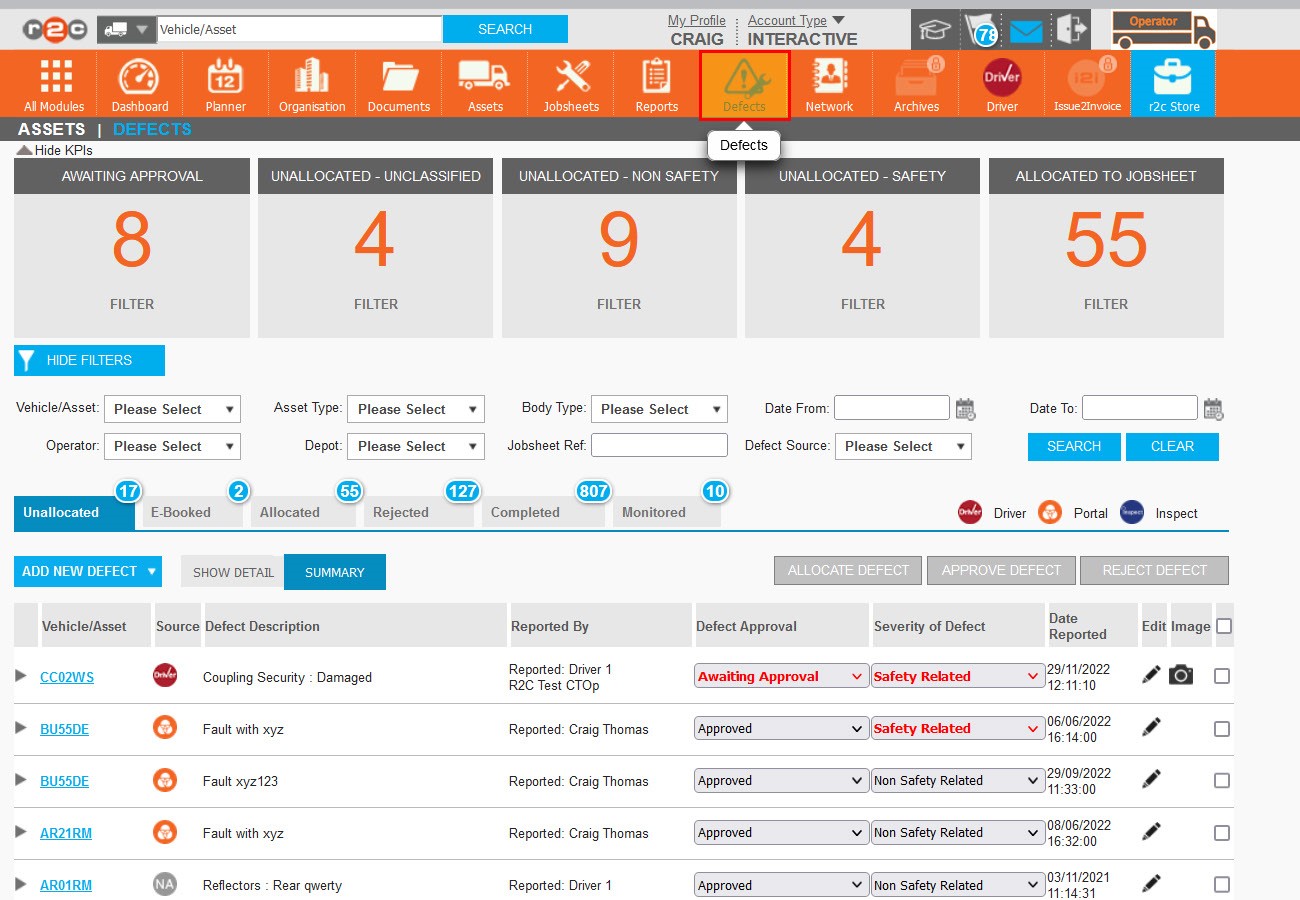Select the checkbox for second BU55DE row
Viewport: 1300px width, 900px height.
point(1221,781)
